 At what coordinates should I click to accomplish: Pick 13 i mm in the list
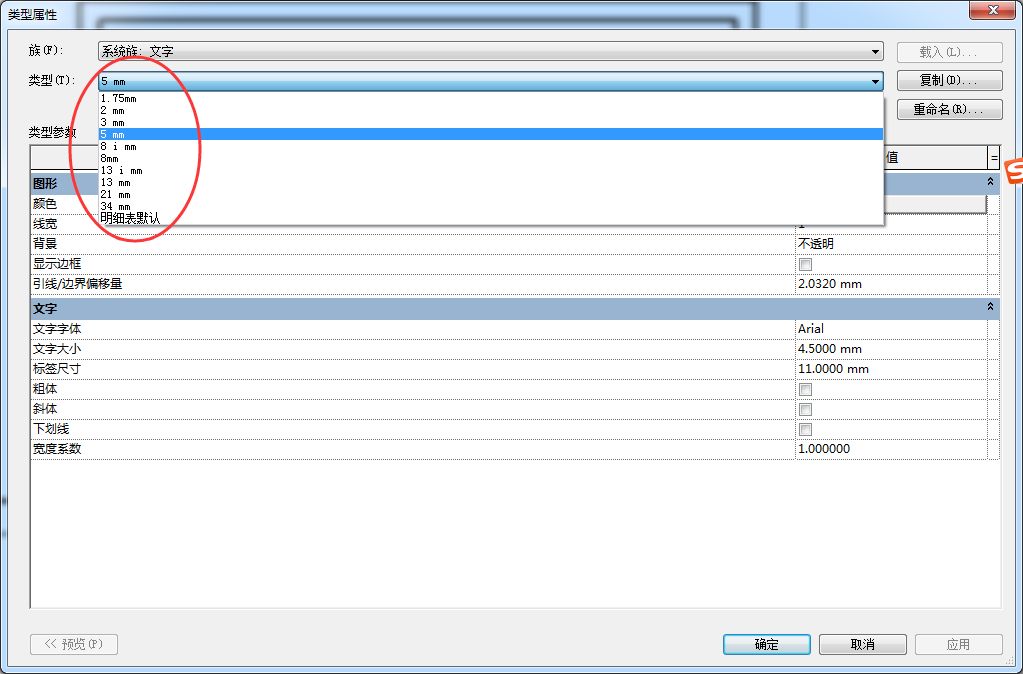491,170
